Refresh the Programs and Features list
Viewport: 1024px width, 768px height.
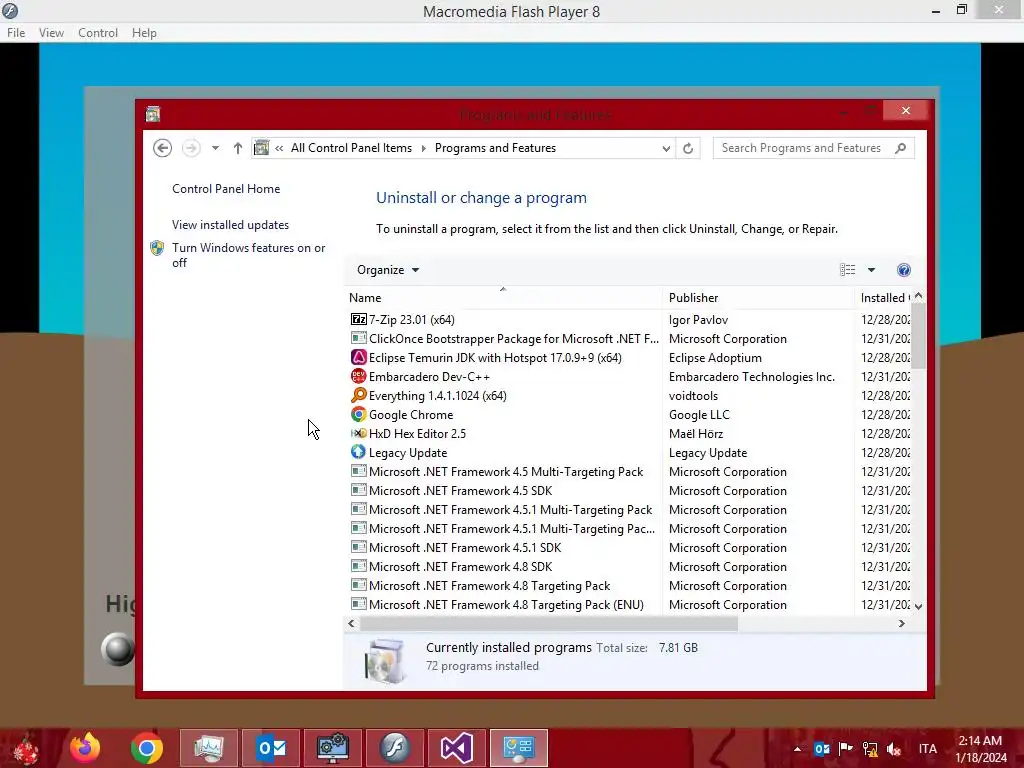click(x=688, y=148)
